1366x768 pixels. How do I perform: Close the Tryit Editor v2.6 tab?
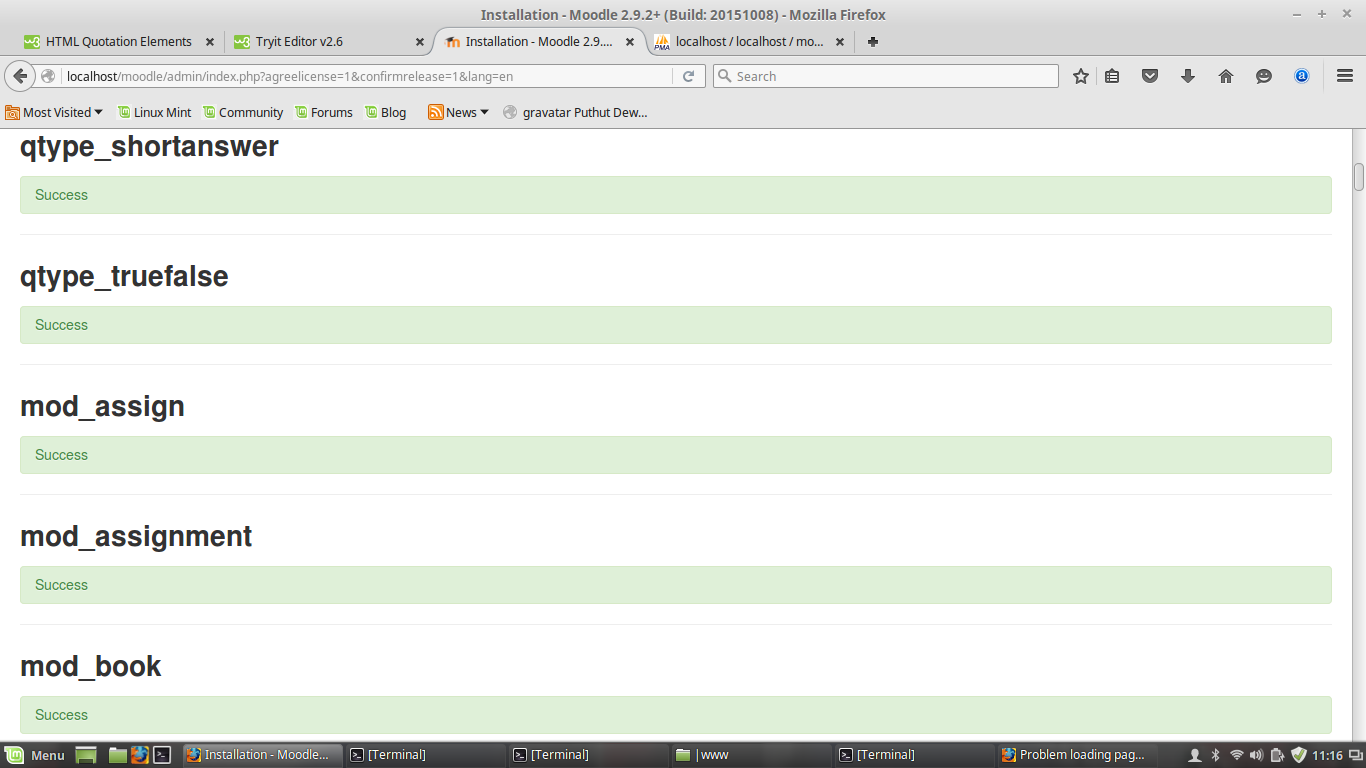pyautogui.click(x=420, y=42)
